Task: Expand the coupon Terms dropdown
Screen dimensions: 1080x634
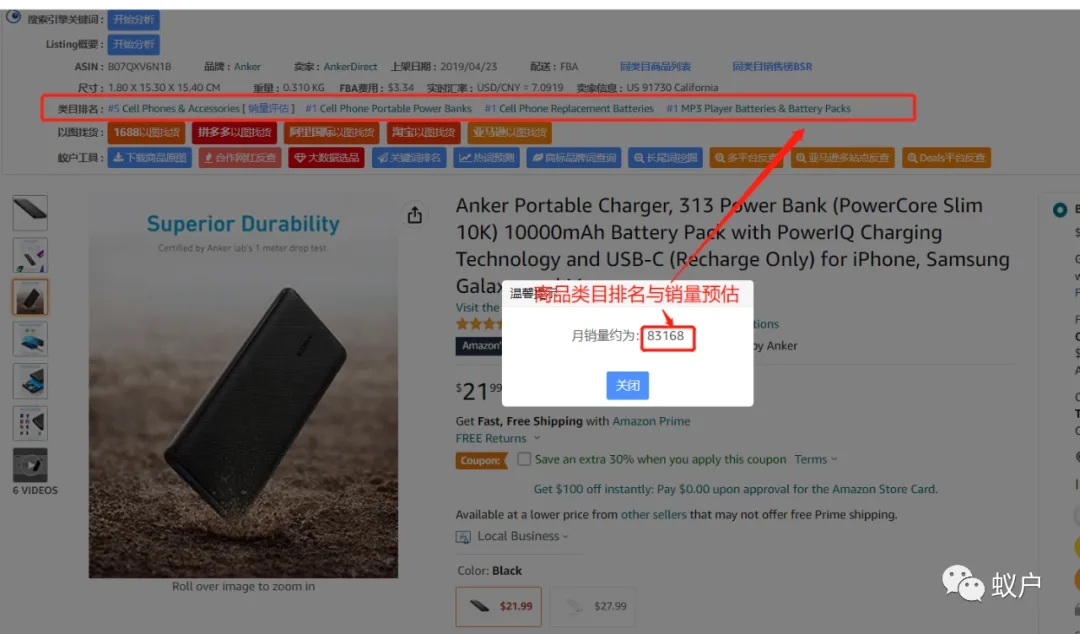Action: click(816, 459)
